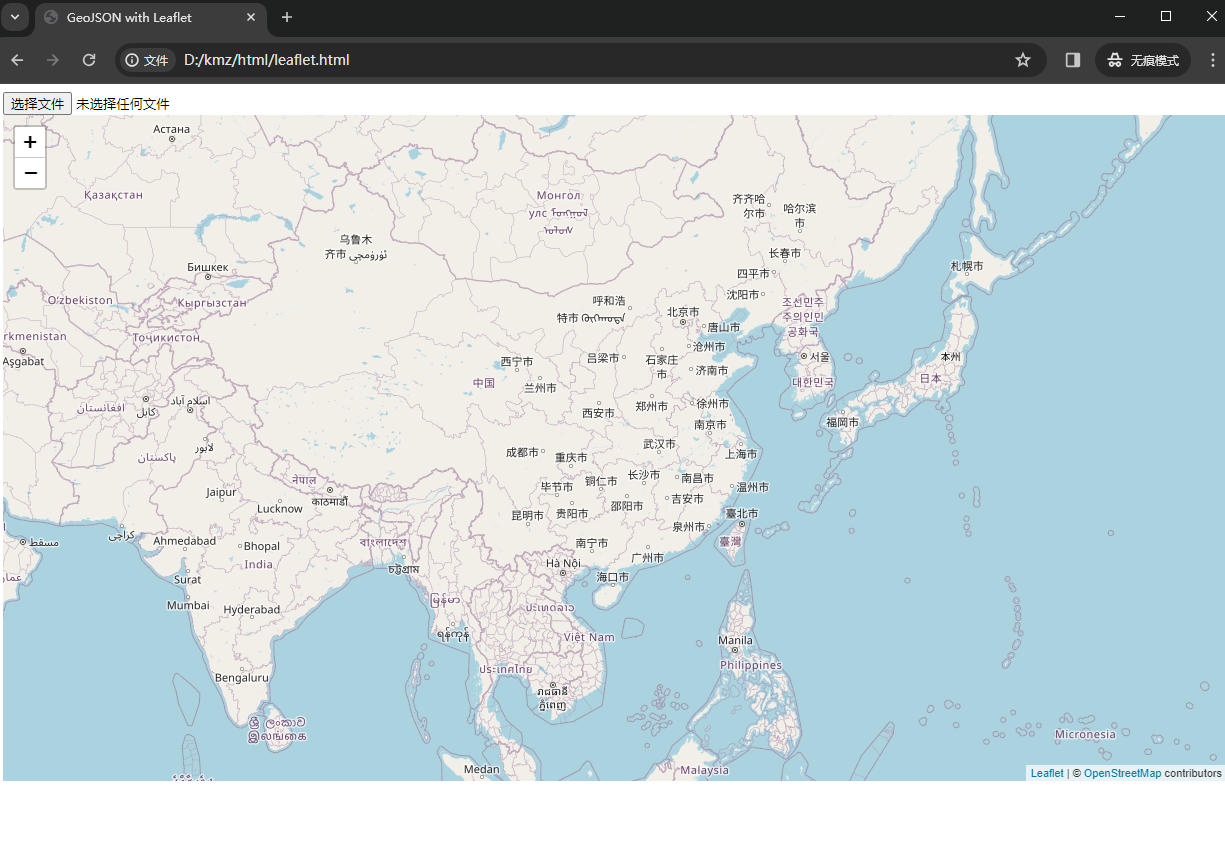1225x862 pixels.
Task: Close the GeoJSON with Leaflet tab
Action: 251,17
